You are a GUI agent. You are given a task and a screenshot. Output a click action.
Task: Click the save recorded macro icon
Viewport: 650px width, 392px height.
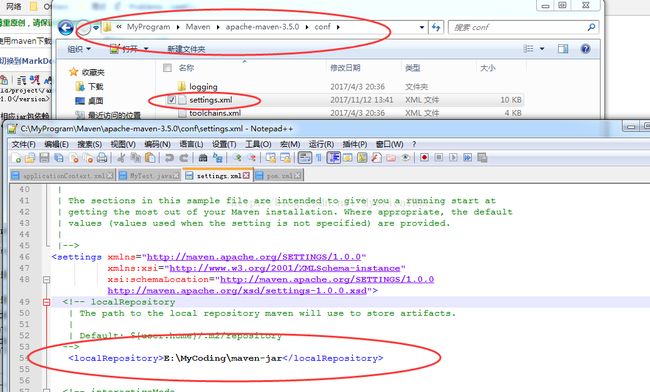point(482,158)
